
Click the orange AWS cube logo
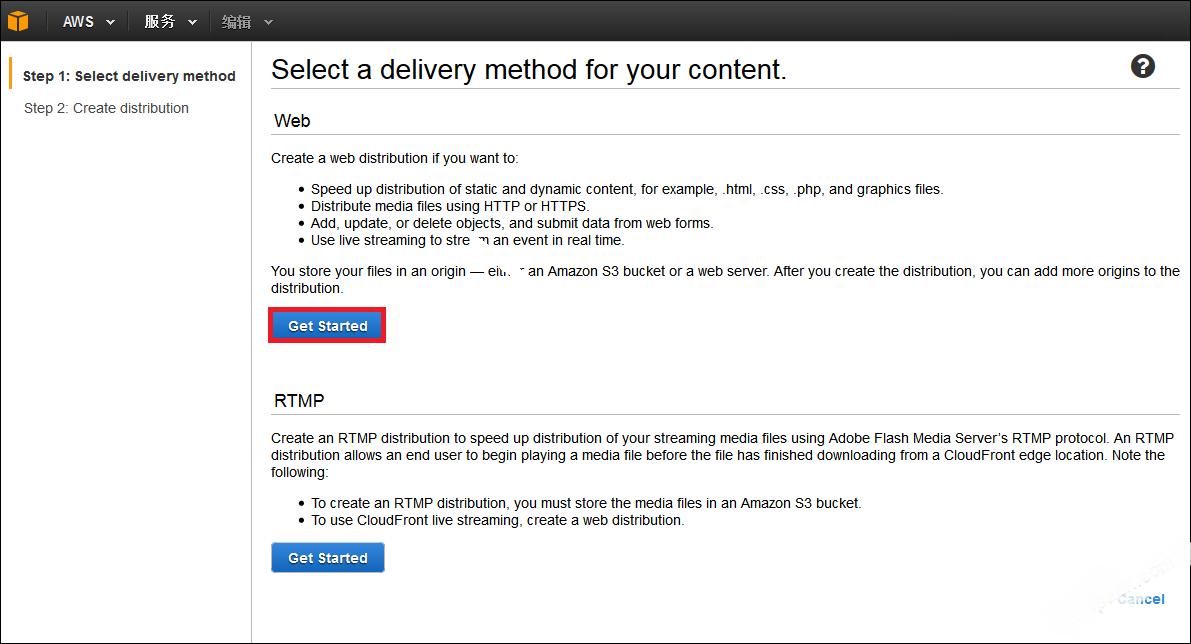coord(18,21)
